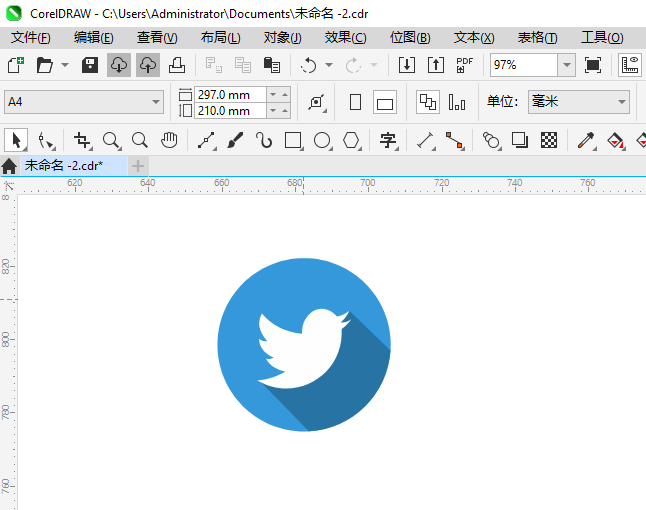Open a file with the folder icon
The width and height of the screenshot is (646, 510).
(x=44, y=65)
